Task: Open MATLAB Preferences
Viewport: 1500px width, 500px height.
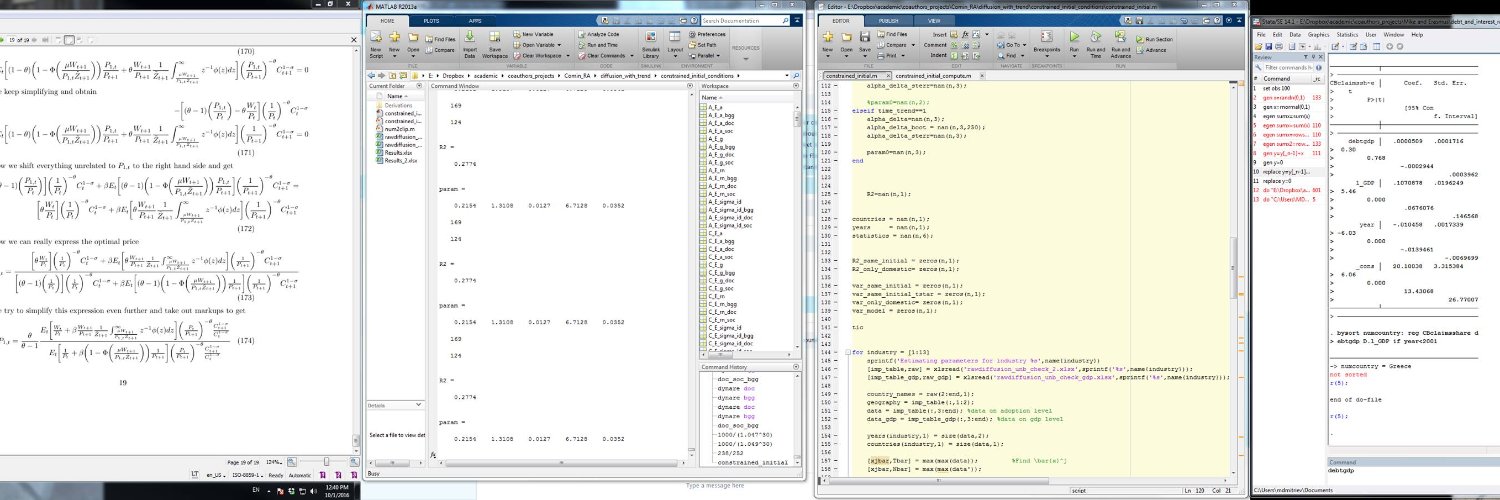Action: 708,33
